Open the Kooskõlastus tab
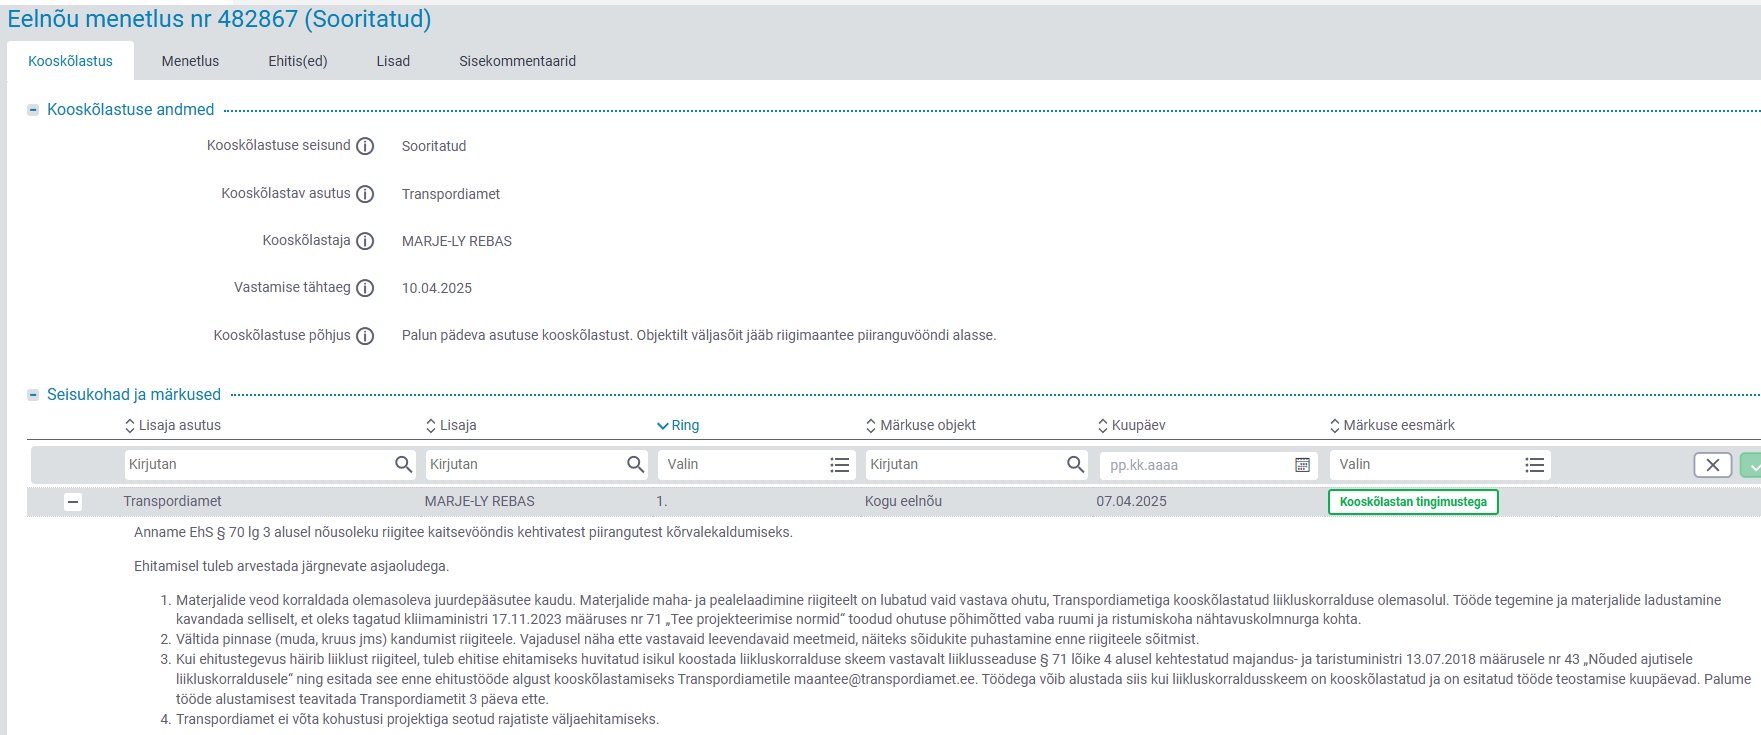 click(x=70, y=61)
